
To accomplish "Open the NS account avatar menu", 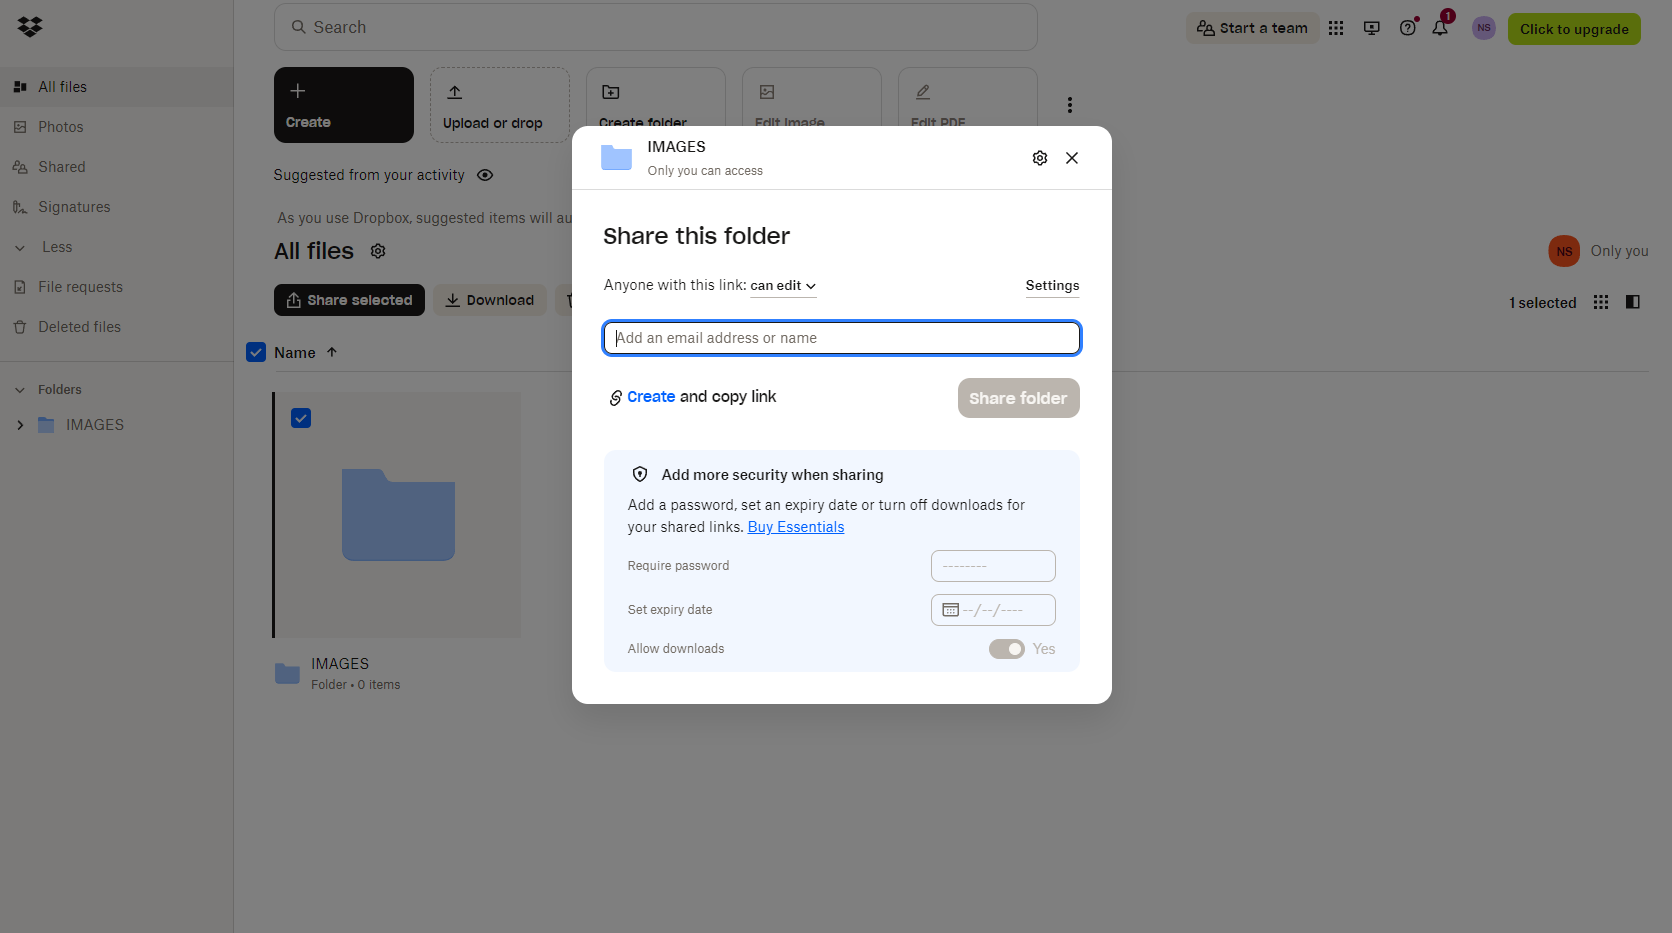I will coord(1484,28).
